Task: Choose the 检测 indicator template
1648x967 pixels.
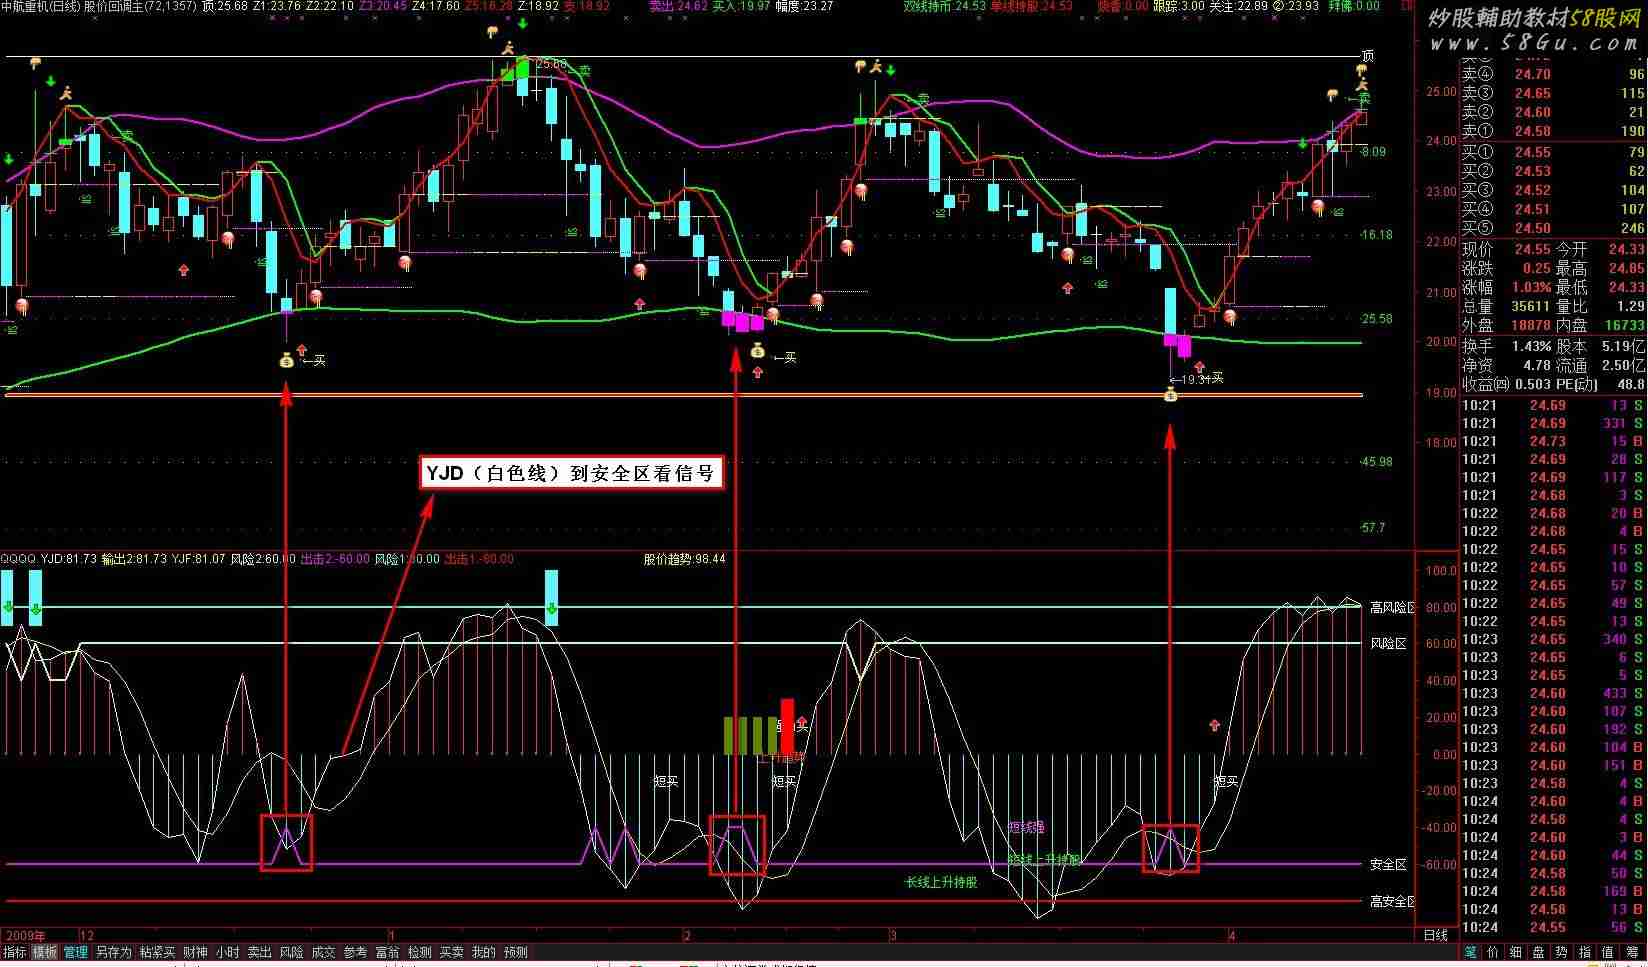Action: [419, 953]
